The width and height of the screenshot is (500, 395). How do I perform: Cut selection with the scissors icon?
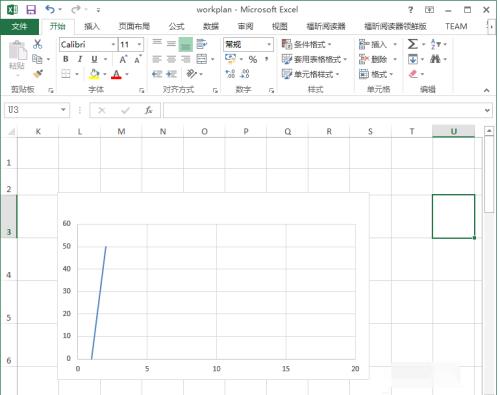(x=37, y=44)
